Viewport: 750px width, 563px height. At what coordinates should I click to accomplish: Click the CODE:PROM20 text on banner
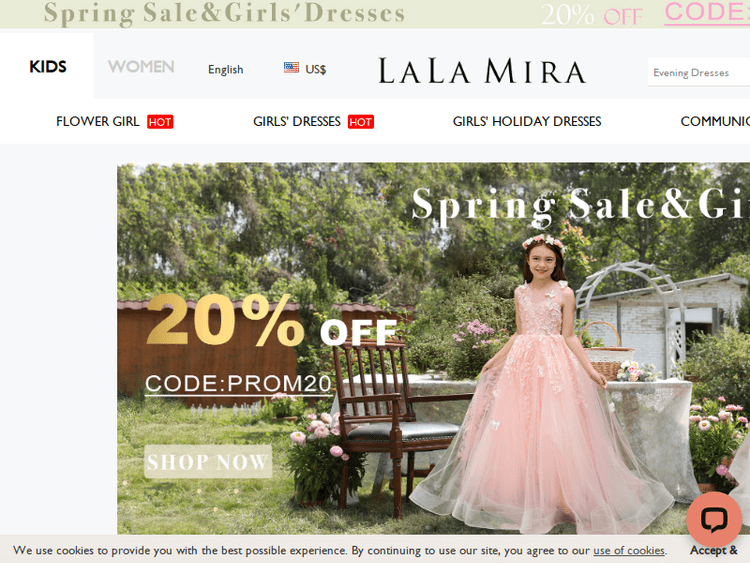pyautogui.click(x=238, y=384)
